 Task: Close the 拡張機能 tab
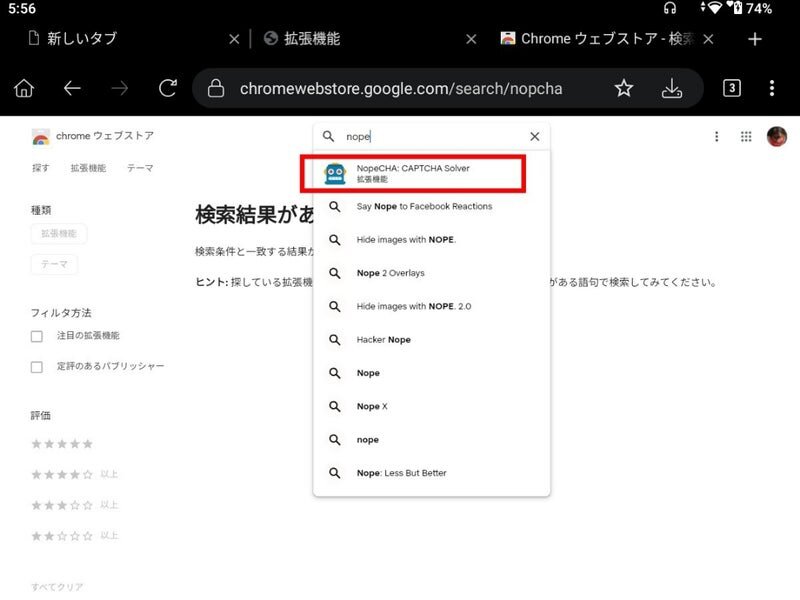[x=471, y=39]
